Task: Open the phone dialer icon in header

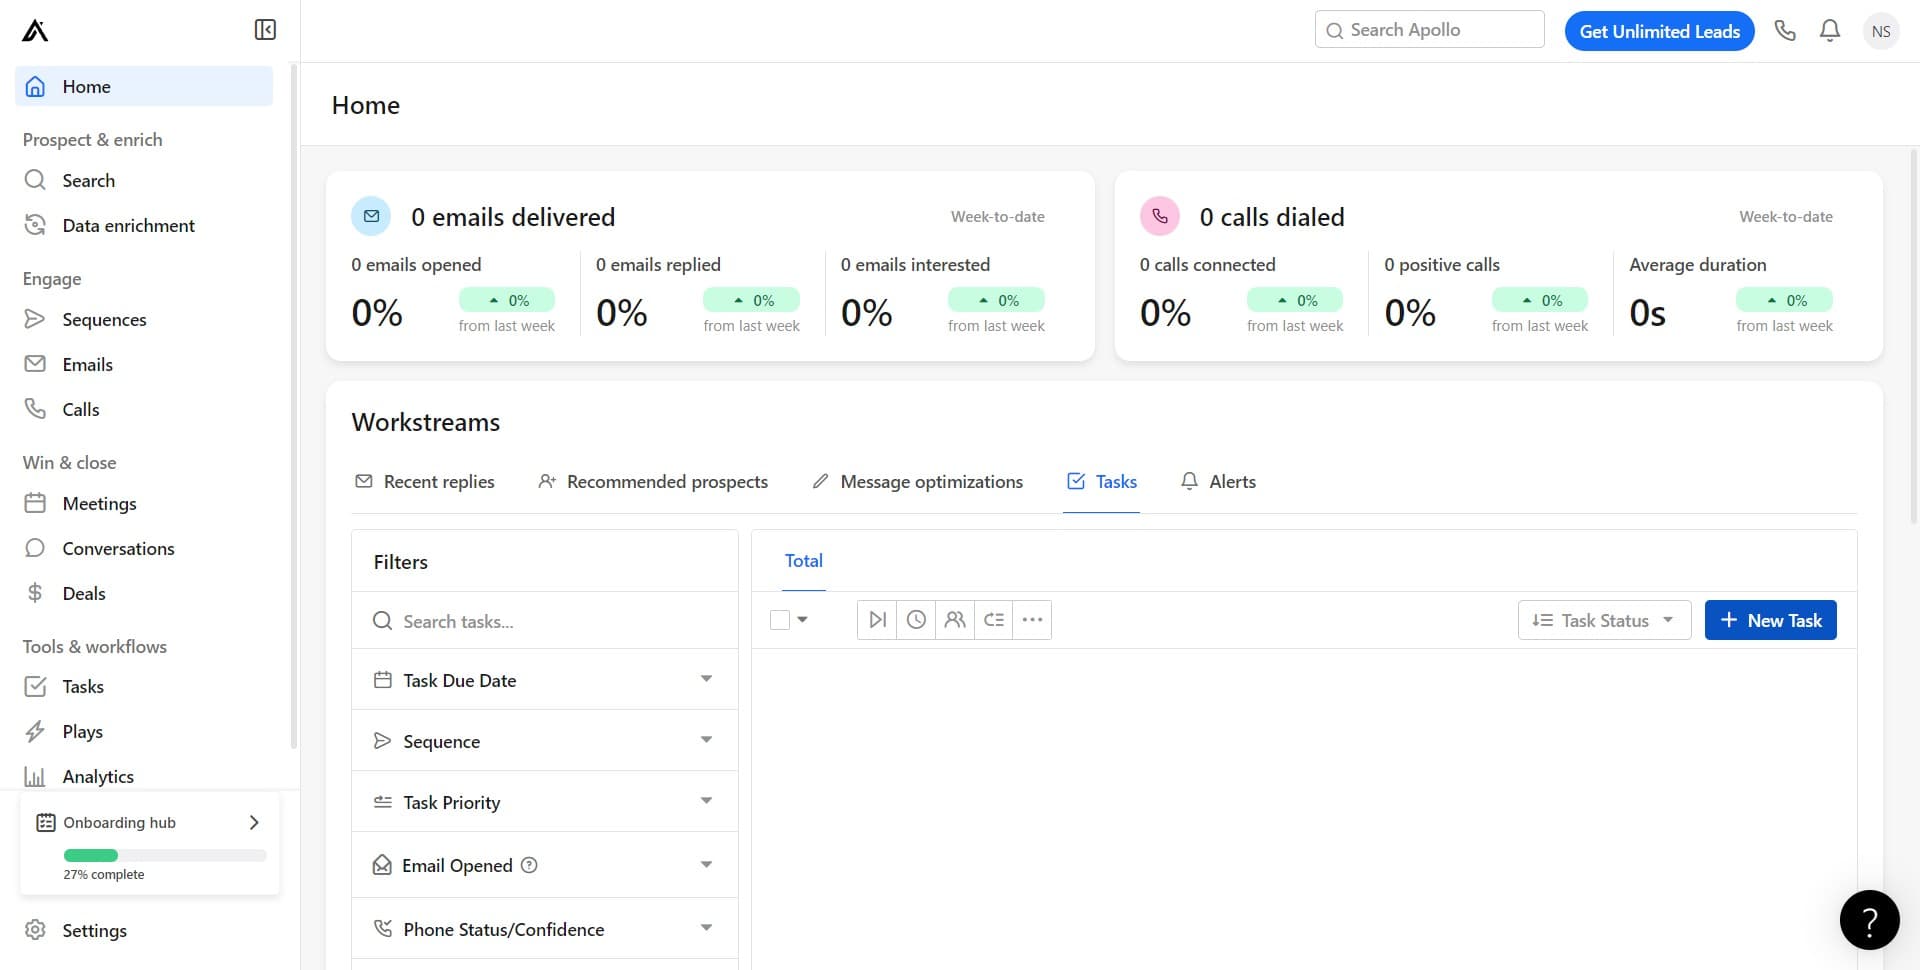Action: click(x=1785, y=31)
